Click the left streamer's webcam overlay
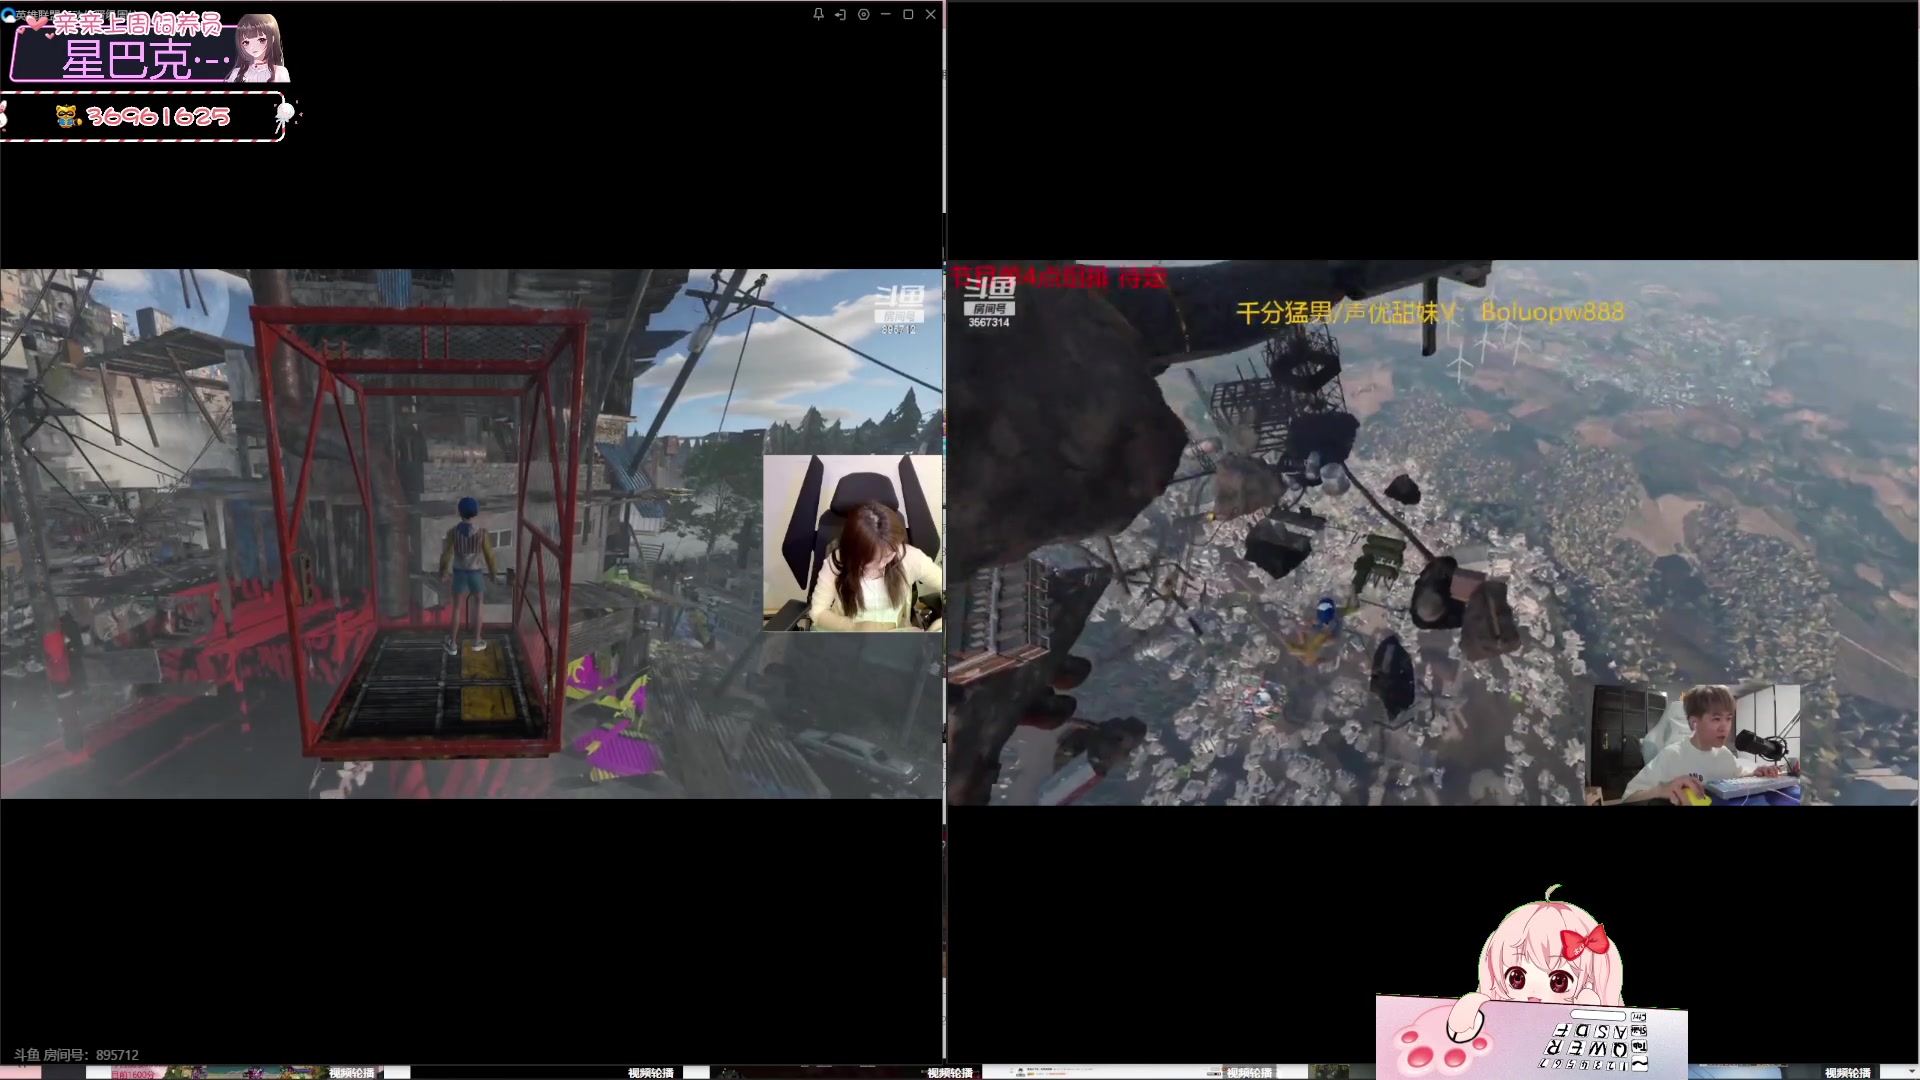This screenshot has width=1920, height=1080. [852, 543]
